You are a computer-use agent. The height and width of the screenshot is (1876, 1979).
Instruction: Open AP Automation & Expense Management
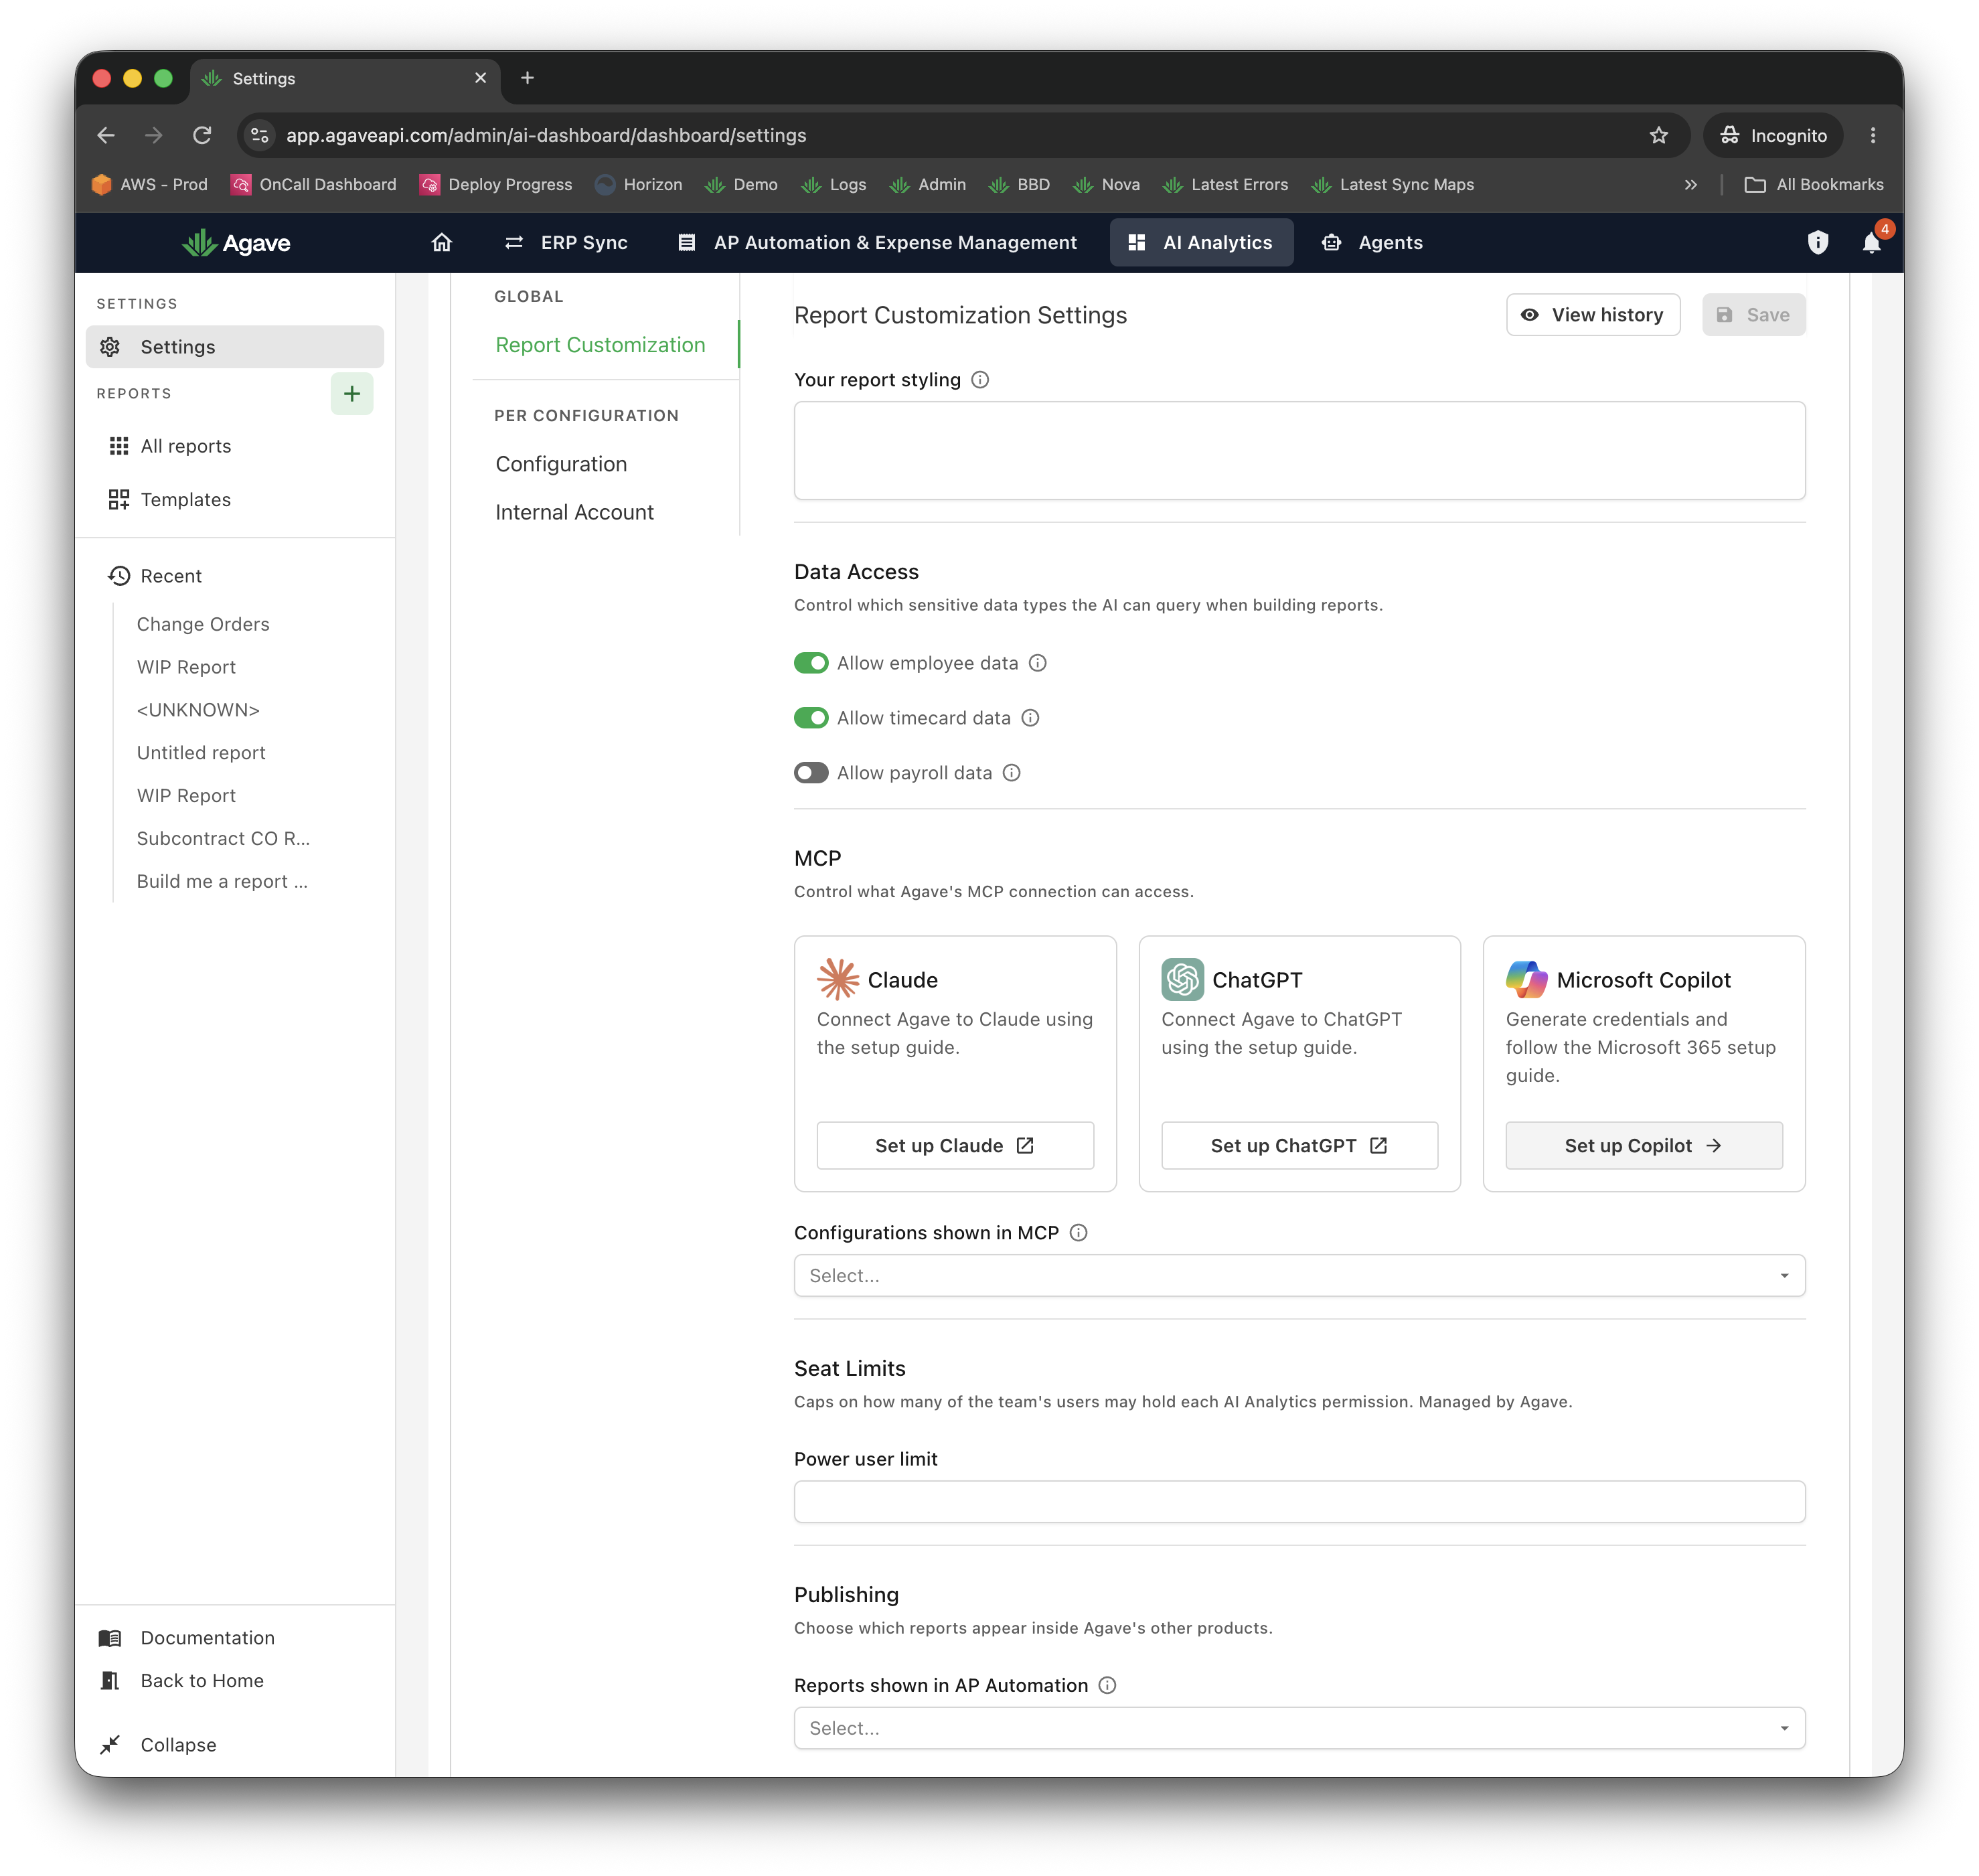(x=877, y=243)
